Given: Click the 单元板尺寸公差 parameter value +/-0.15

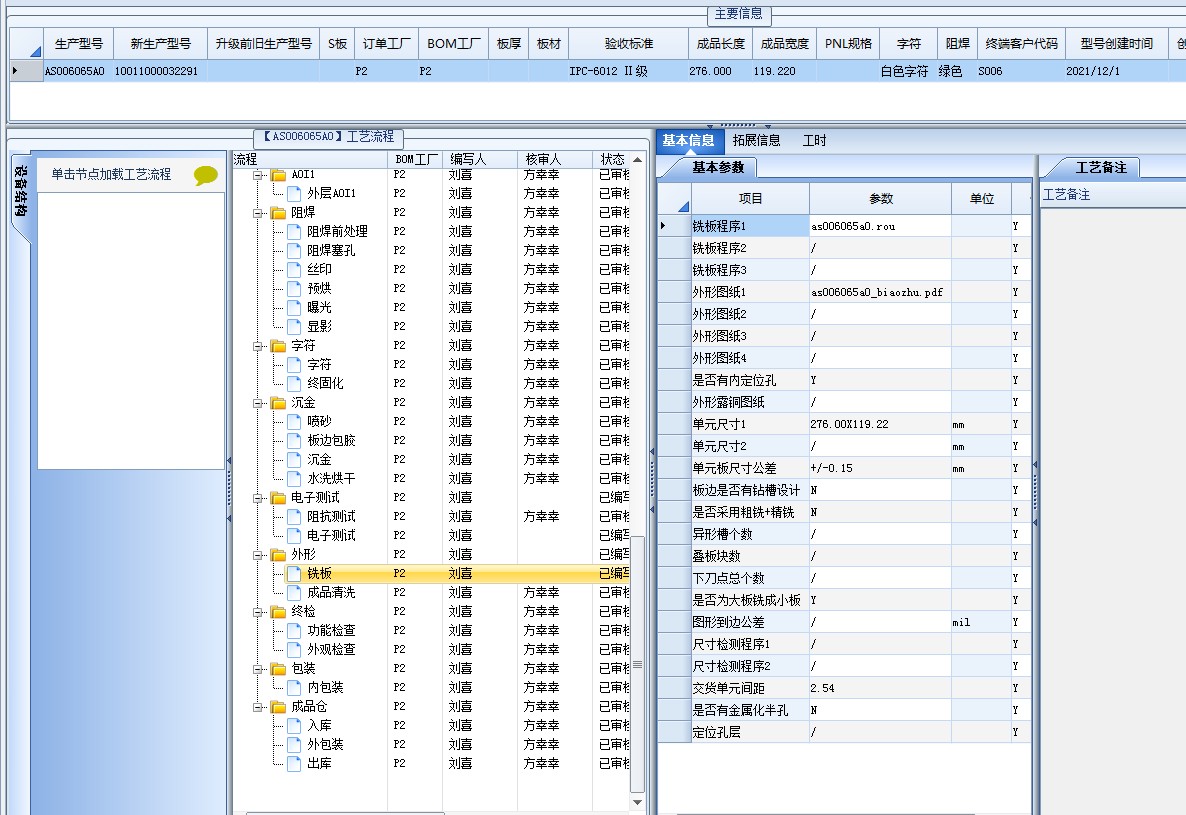Looking at the screenshot, I should pos(880,468).
